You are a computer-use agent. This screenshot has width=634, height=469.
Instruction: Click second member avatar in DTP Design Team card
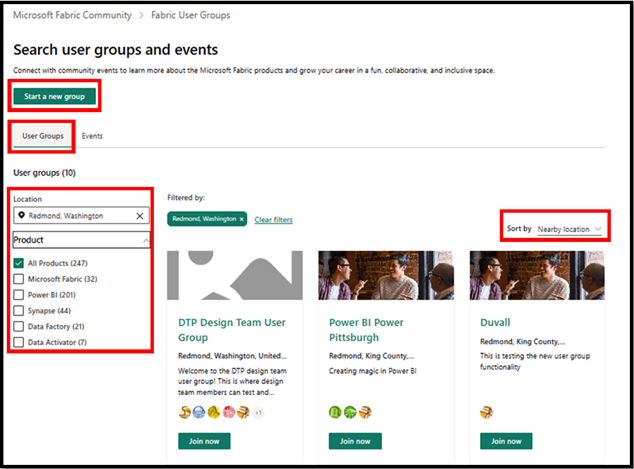pyautogui.click(x=199, y=412)
